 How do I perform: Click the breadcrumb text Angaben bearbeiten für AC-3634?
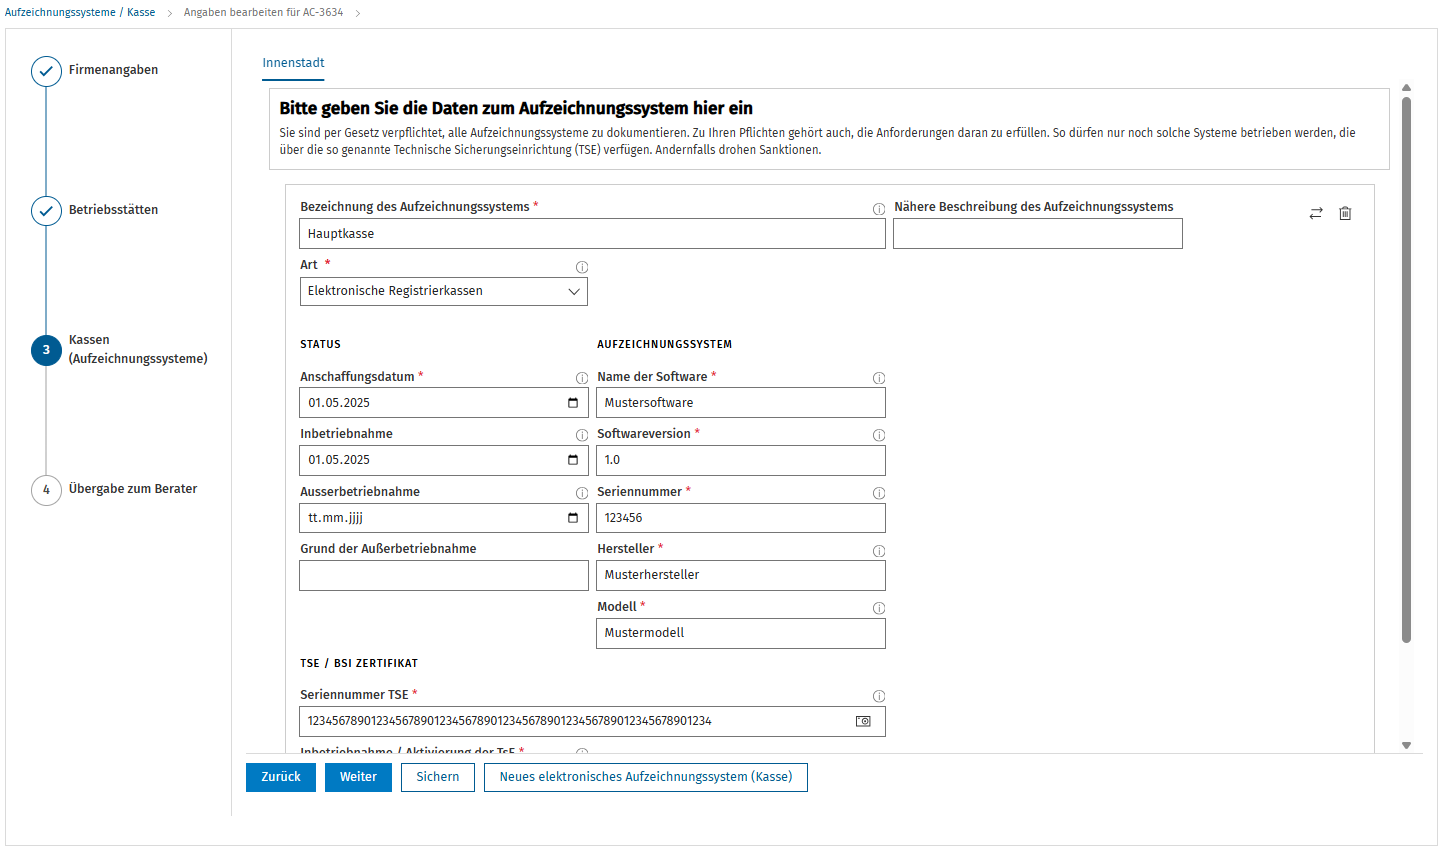click(263, 12)
